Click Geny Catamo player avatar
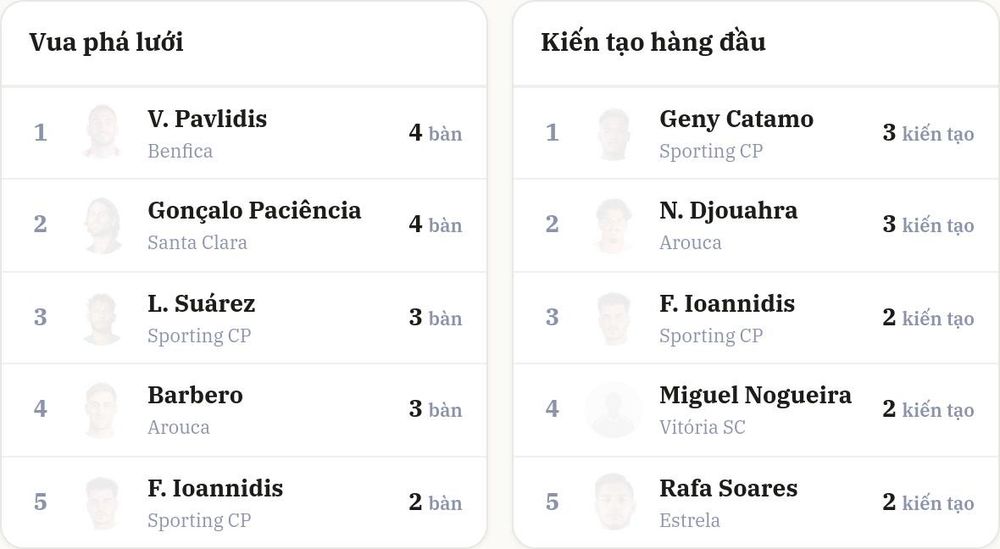 click(614, 133)
